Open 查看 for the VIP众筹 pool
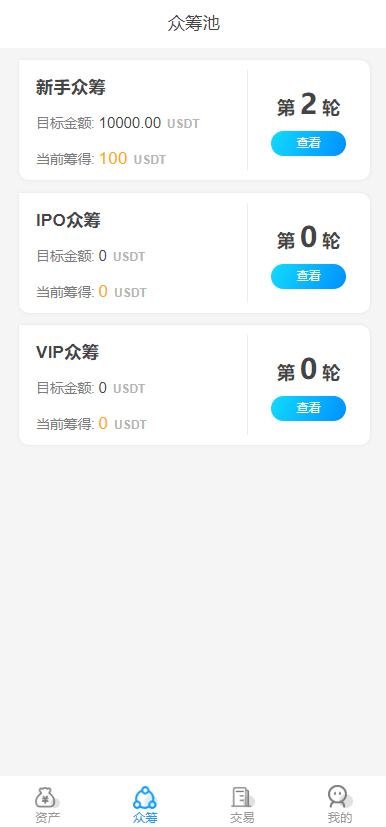Image resolution: width=386 pixels, height=827 pixels. [308, 408]
